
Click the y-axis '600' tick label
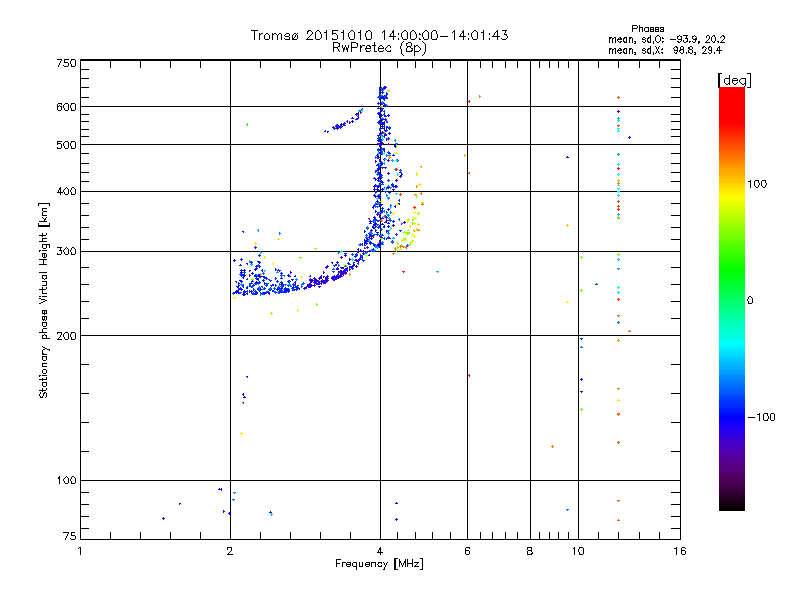point(66,107)
